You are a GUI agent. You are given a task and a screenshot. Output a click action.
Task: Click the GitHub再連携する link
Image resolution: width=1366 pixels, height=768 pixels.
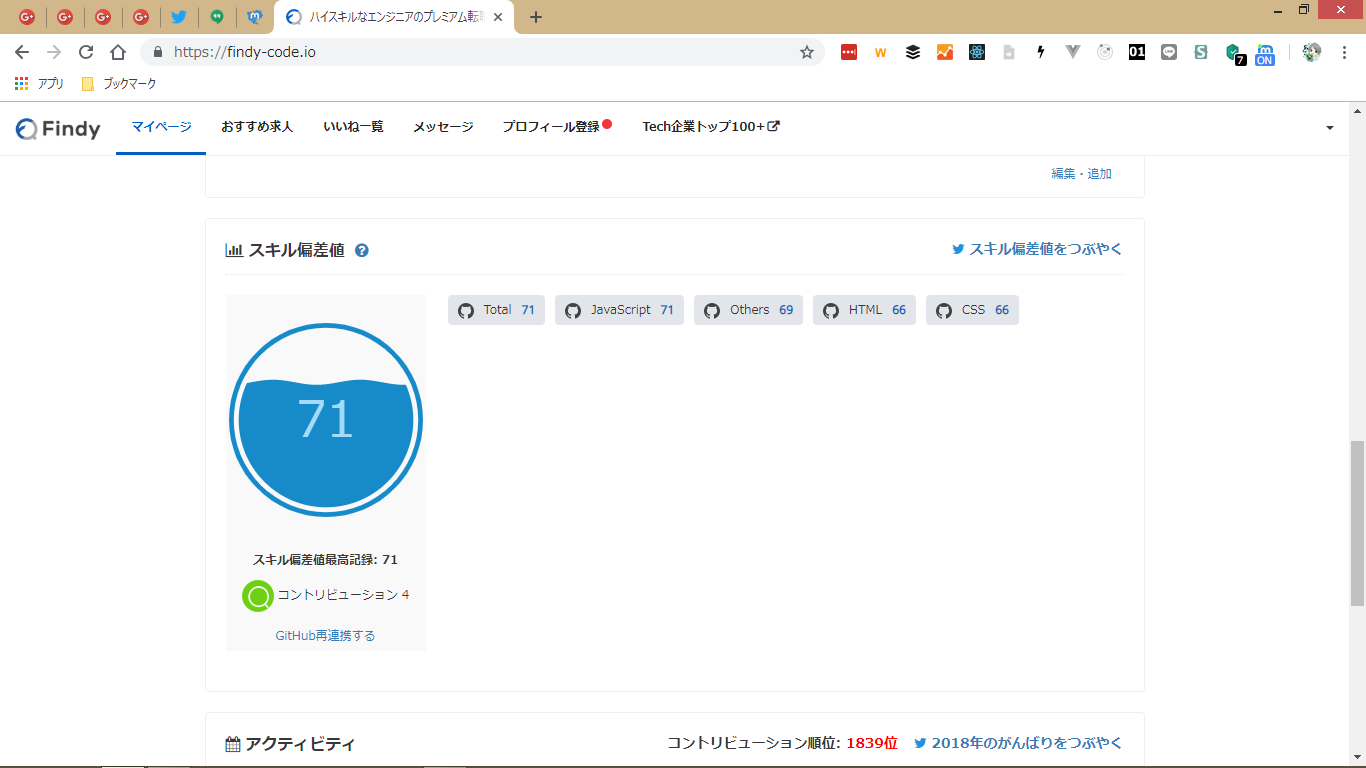coord(325,635)
